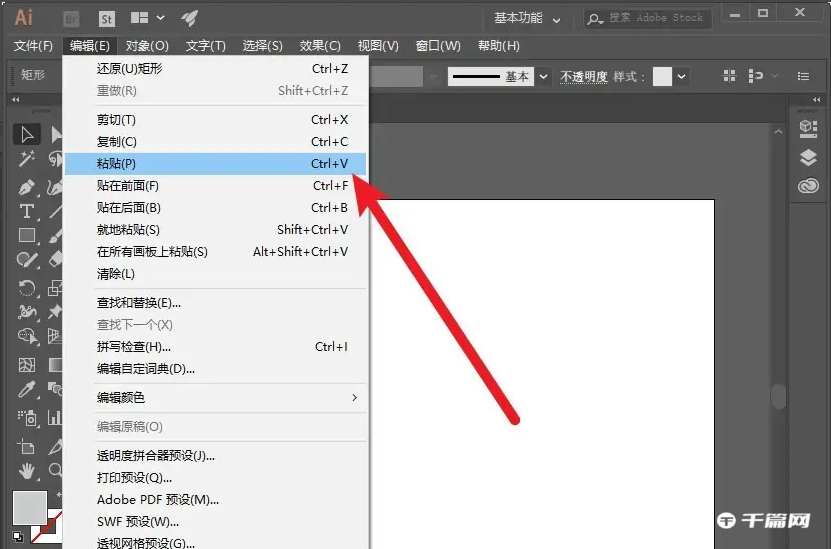Select the Hand tool
The height and width of the screenshot is (549, 831).
[x=26, y=470]
